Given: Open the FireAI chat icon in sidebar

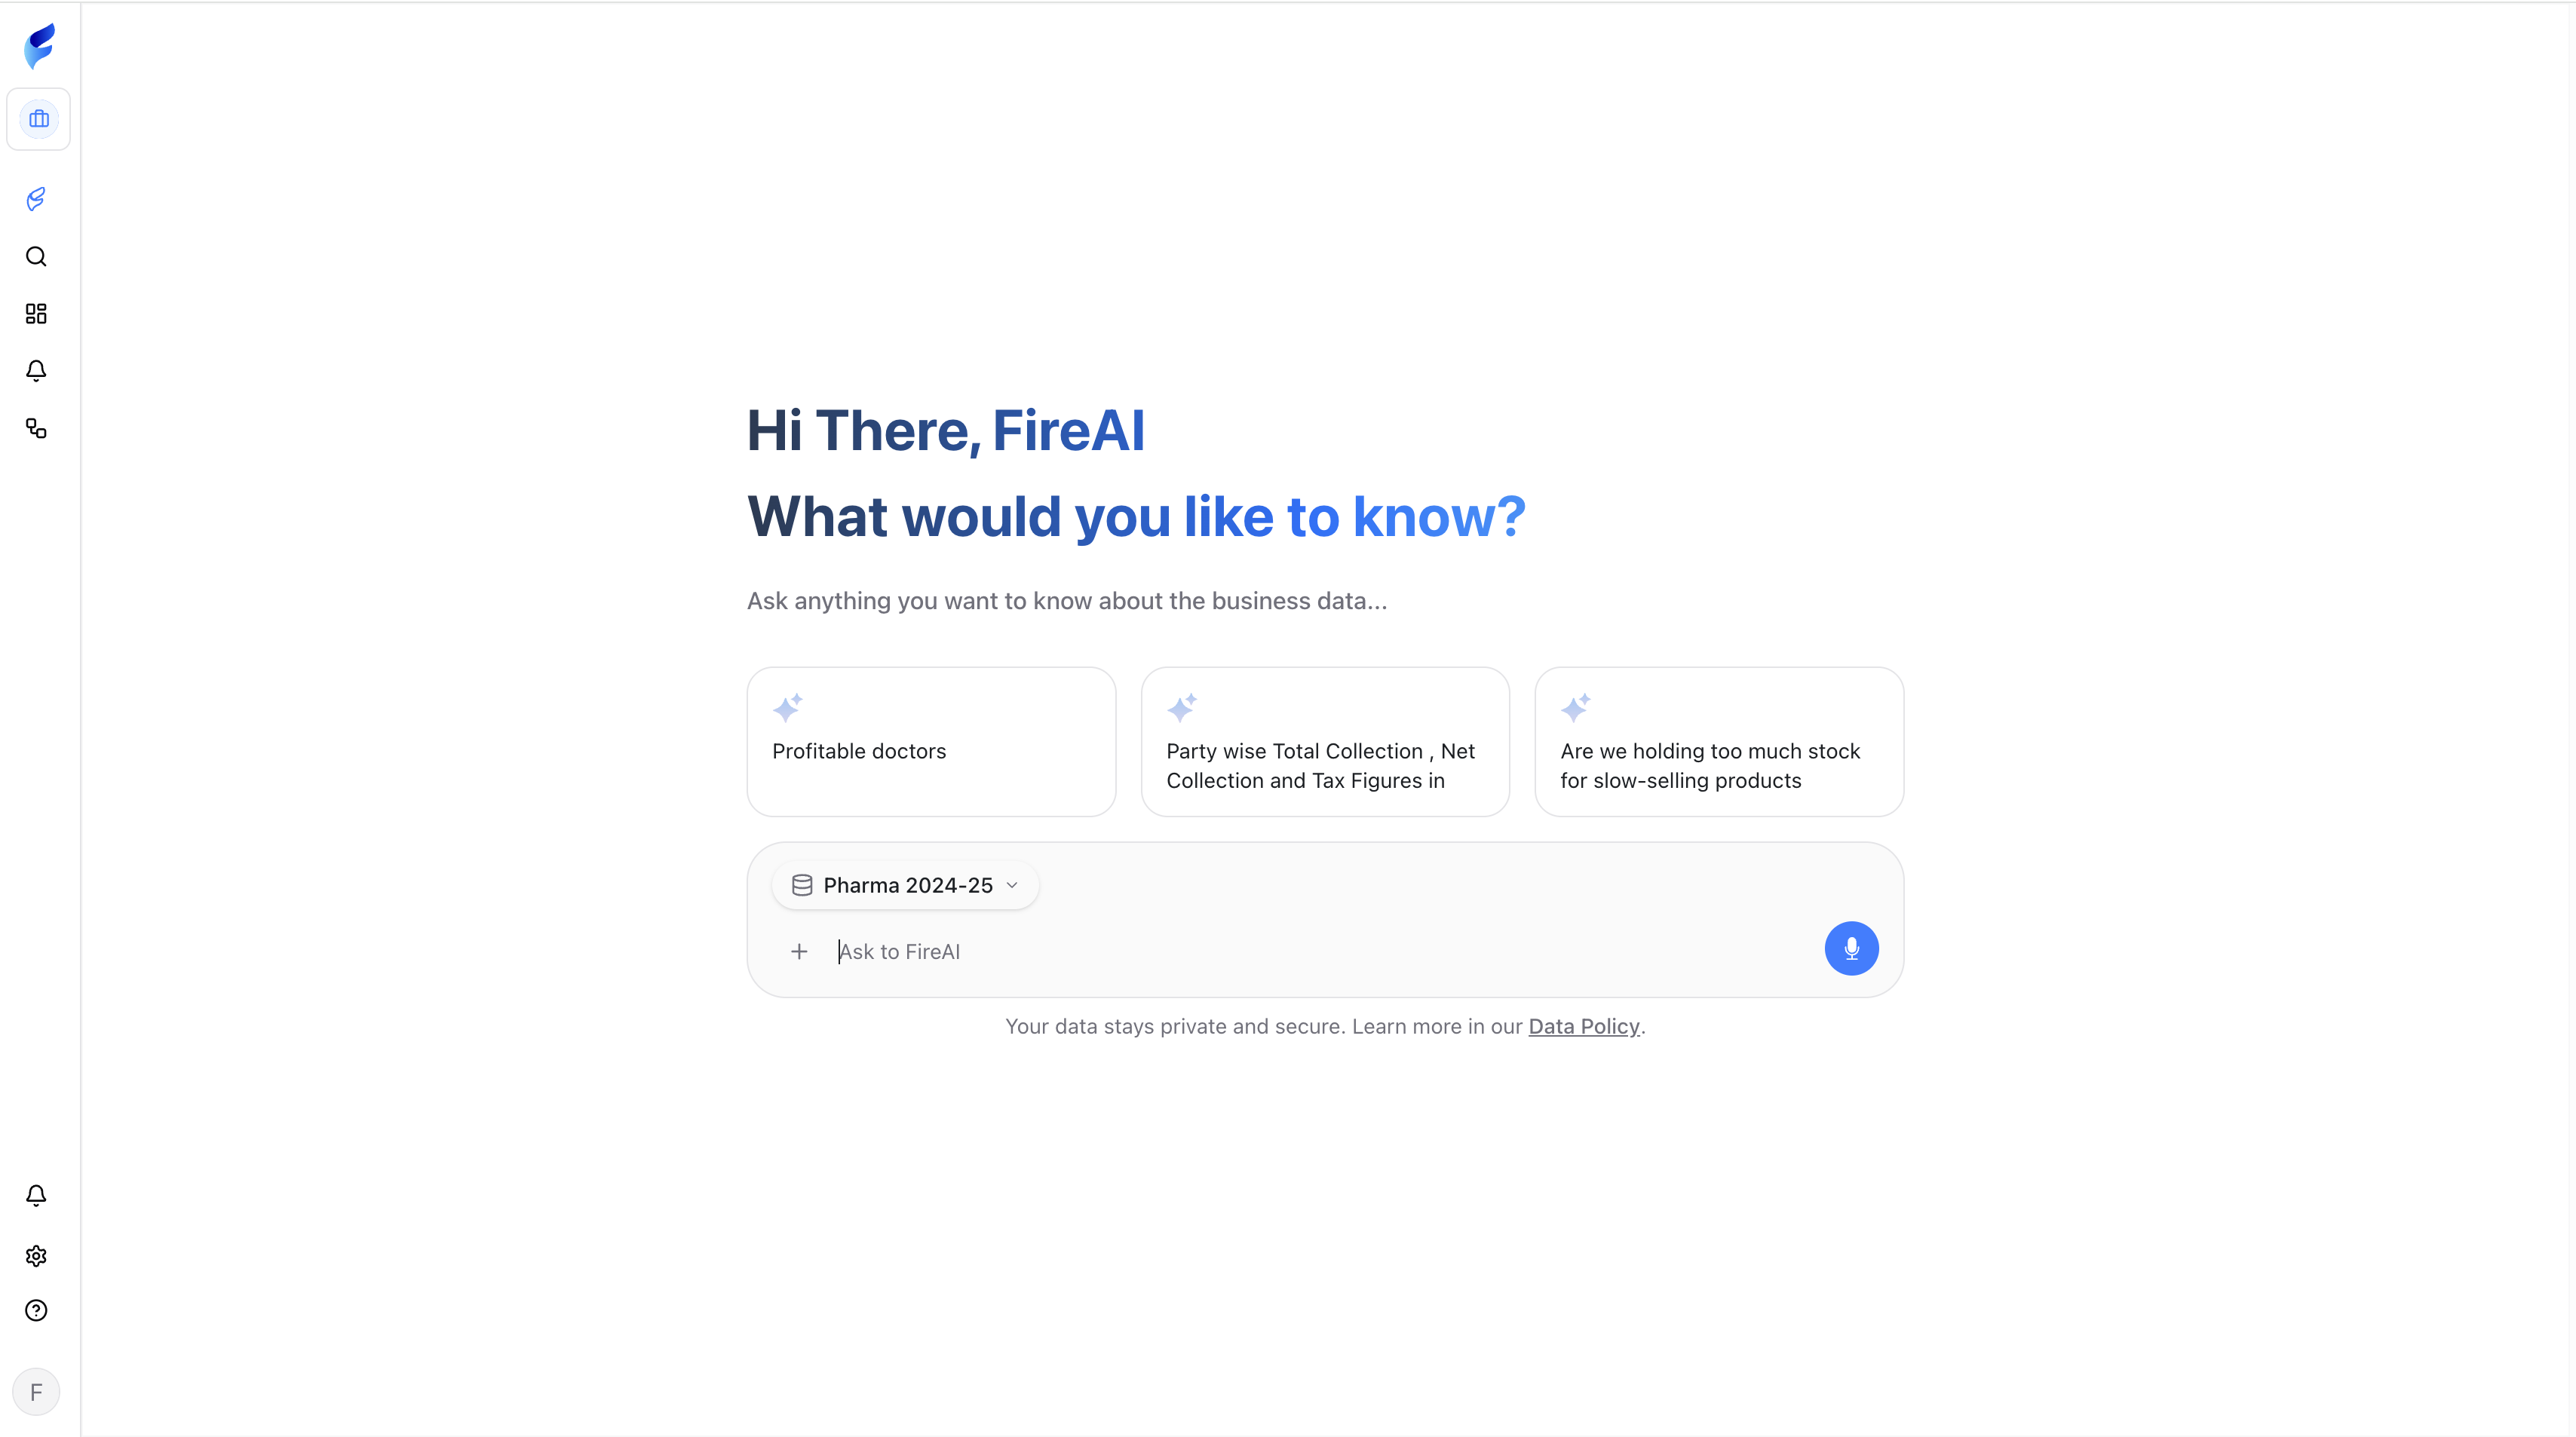Looking at the screenshot, I should 36,199.
